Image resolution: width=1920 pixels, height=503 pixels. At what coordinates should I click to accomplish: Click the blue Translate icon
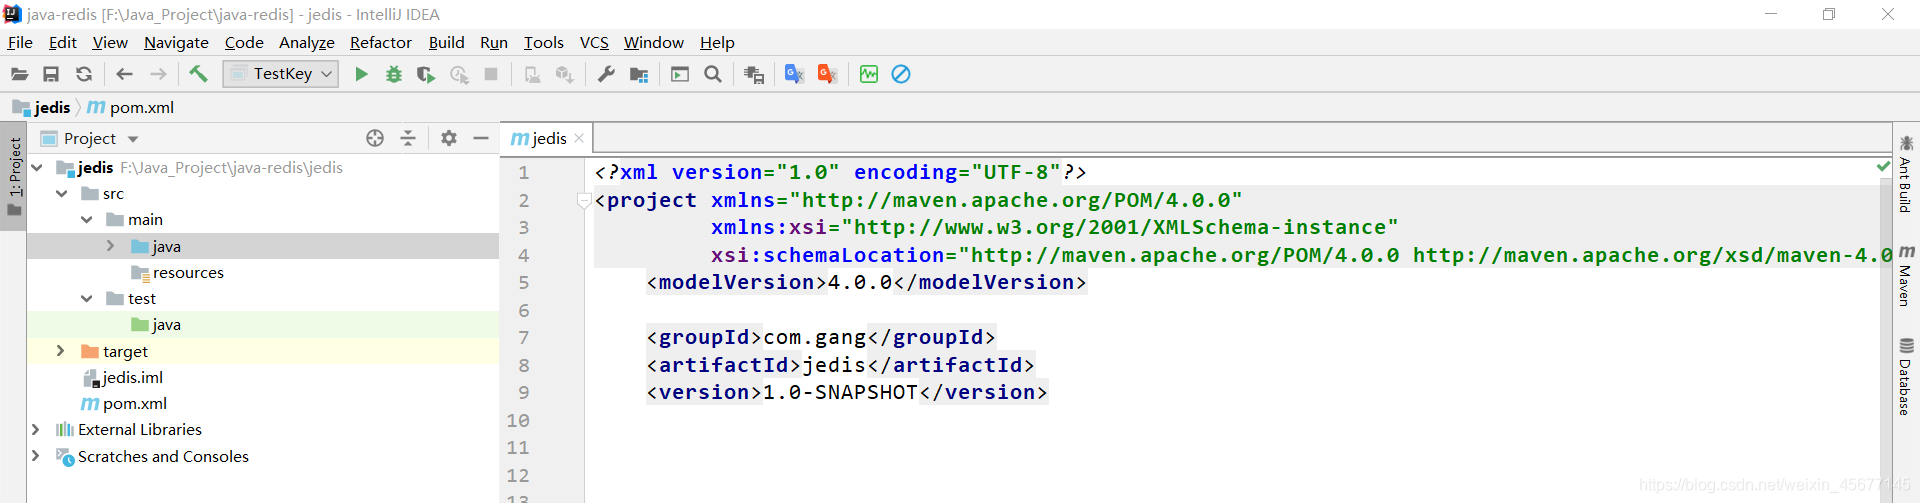[794, 74]
